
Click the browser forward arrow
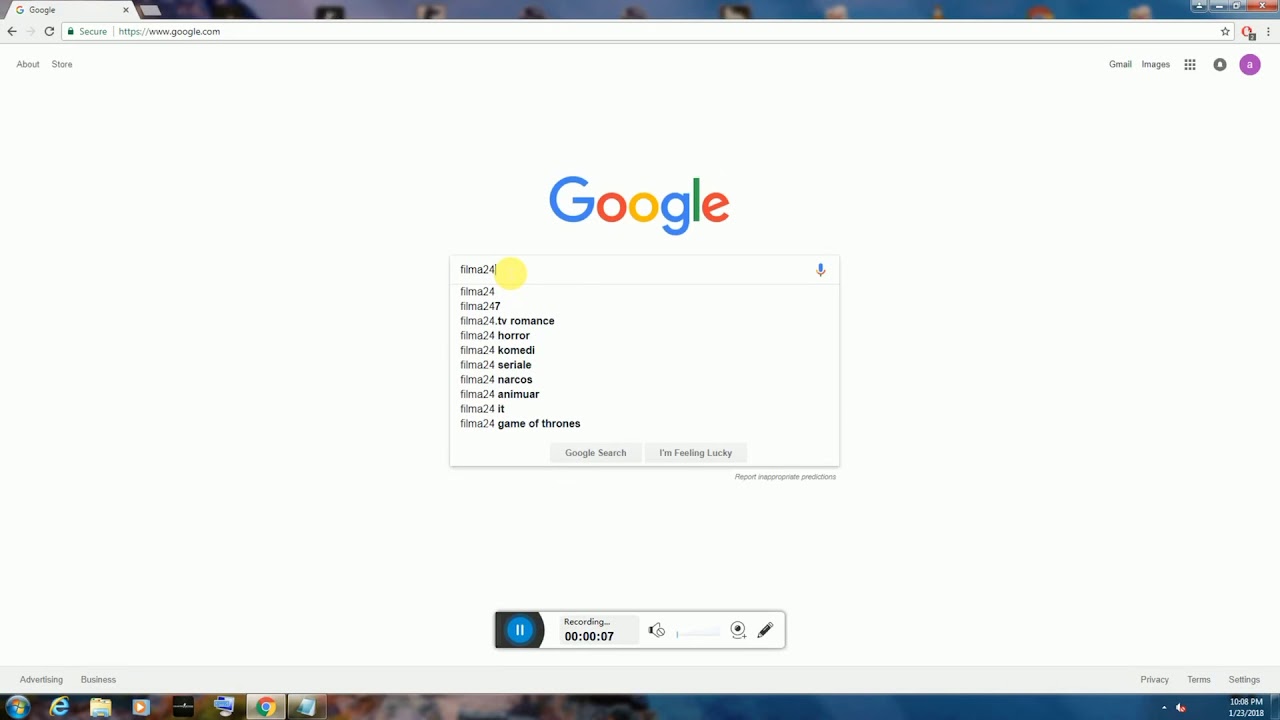click(x=30, y=31)
